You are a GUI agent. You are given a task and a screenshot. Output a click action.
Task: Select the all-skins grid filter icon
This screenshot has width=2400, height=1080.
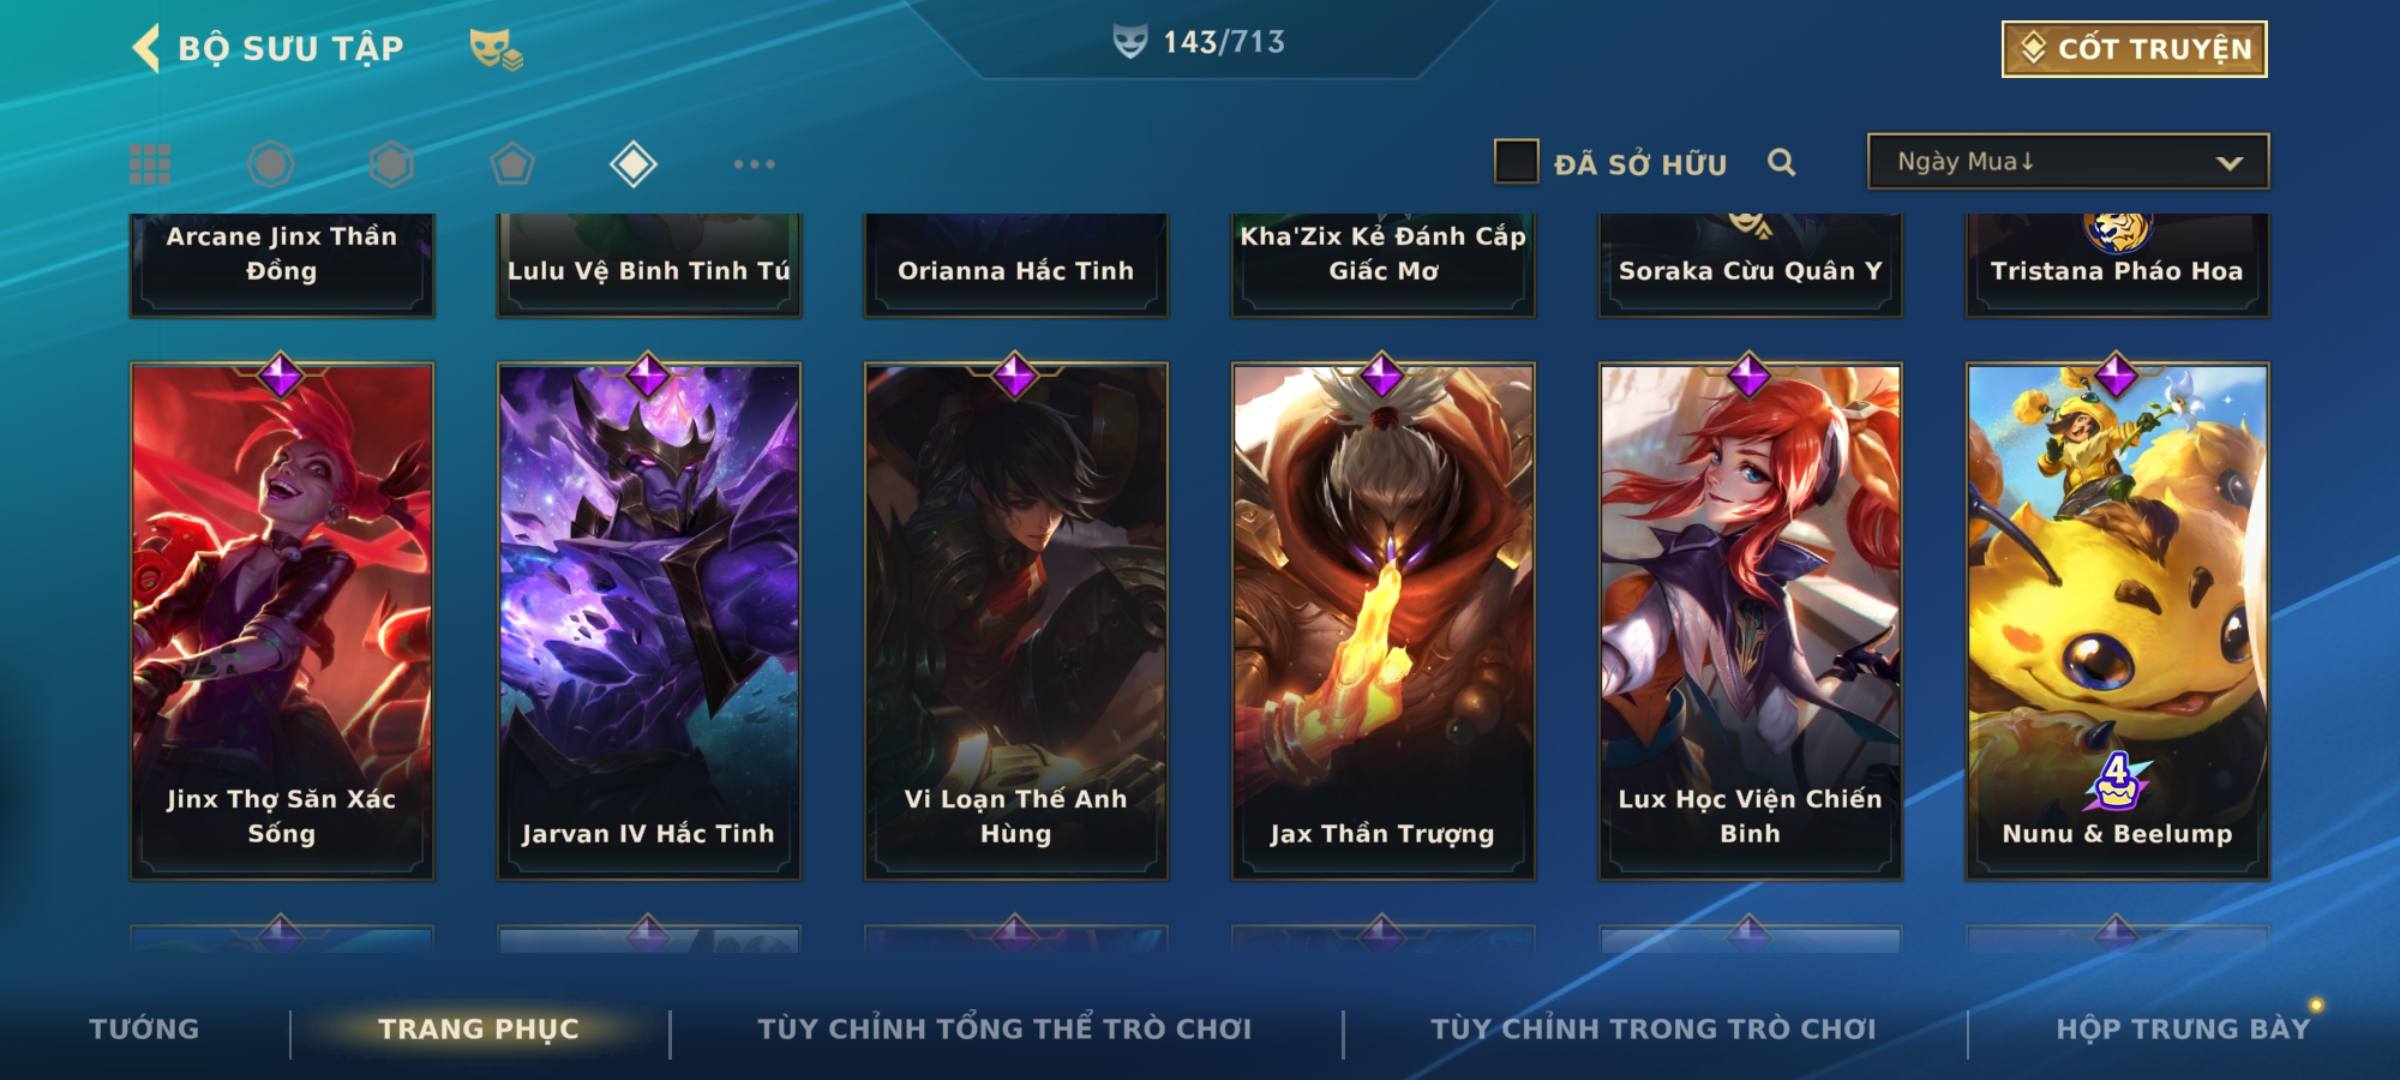(x=150, y=164)
